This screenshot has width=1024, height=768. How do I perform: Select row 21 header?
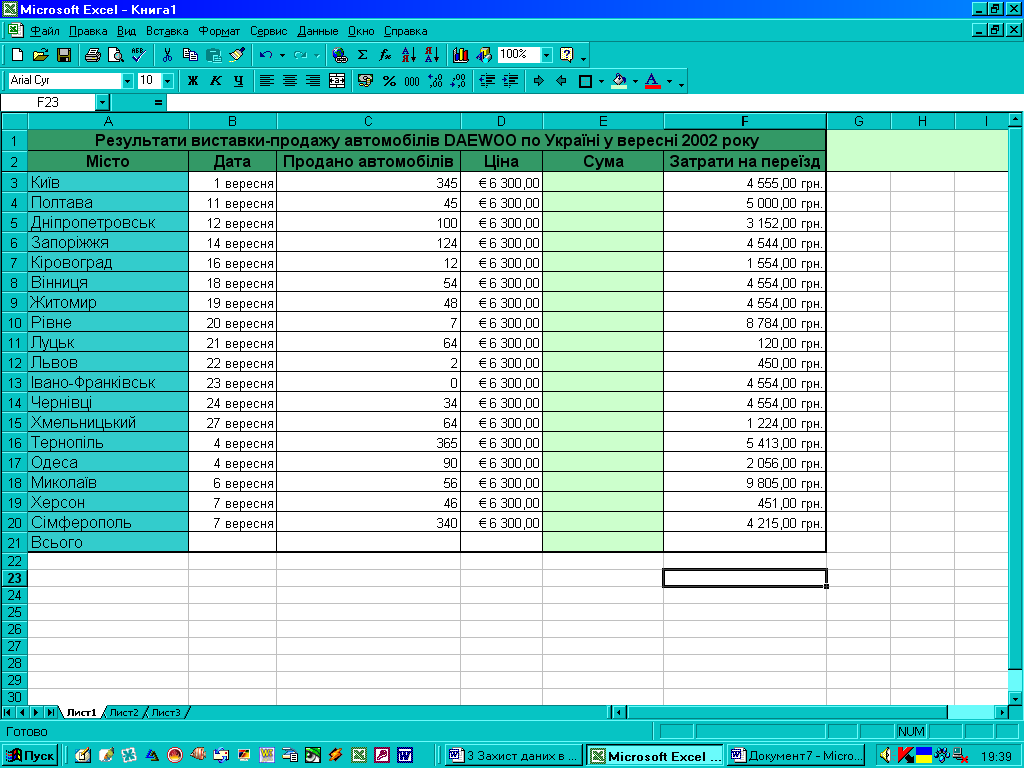pos(14,542)
